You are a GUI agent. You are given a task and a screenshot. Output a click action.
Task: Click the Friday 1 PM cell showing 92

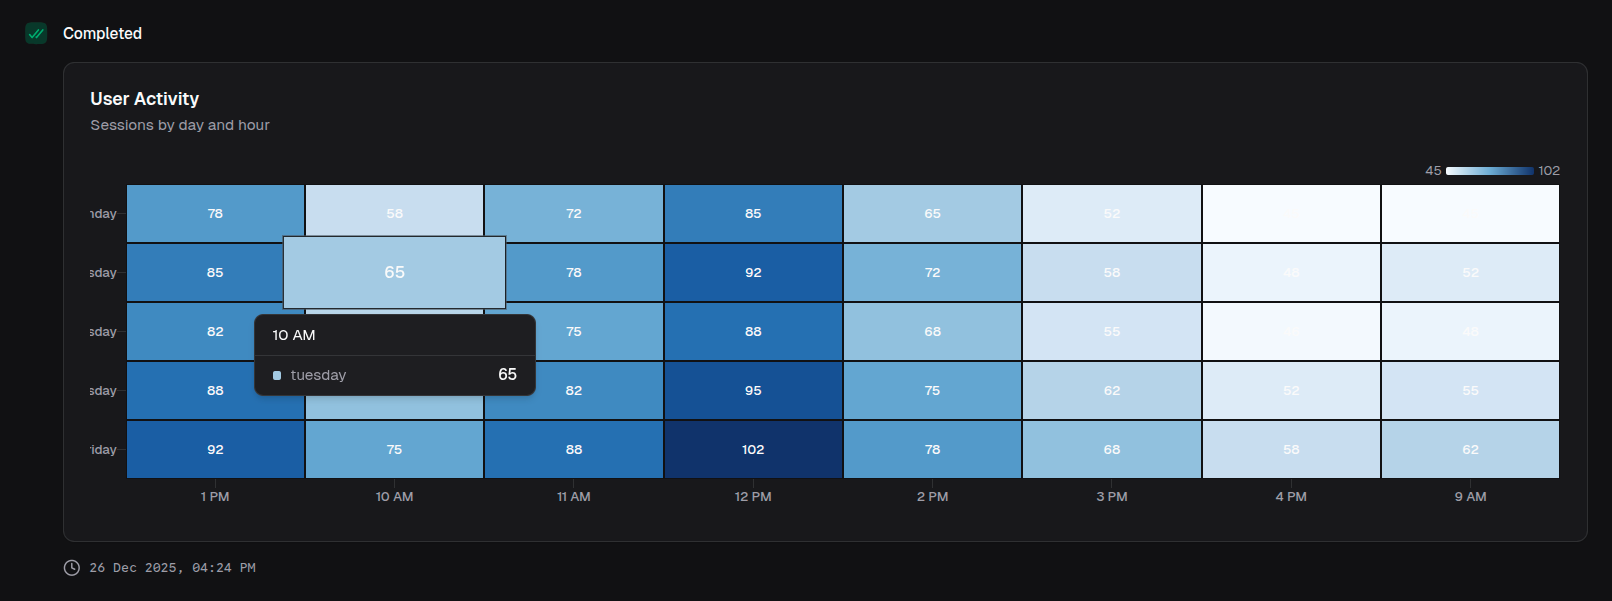215,450
